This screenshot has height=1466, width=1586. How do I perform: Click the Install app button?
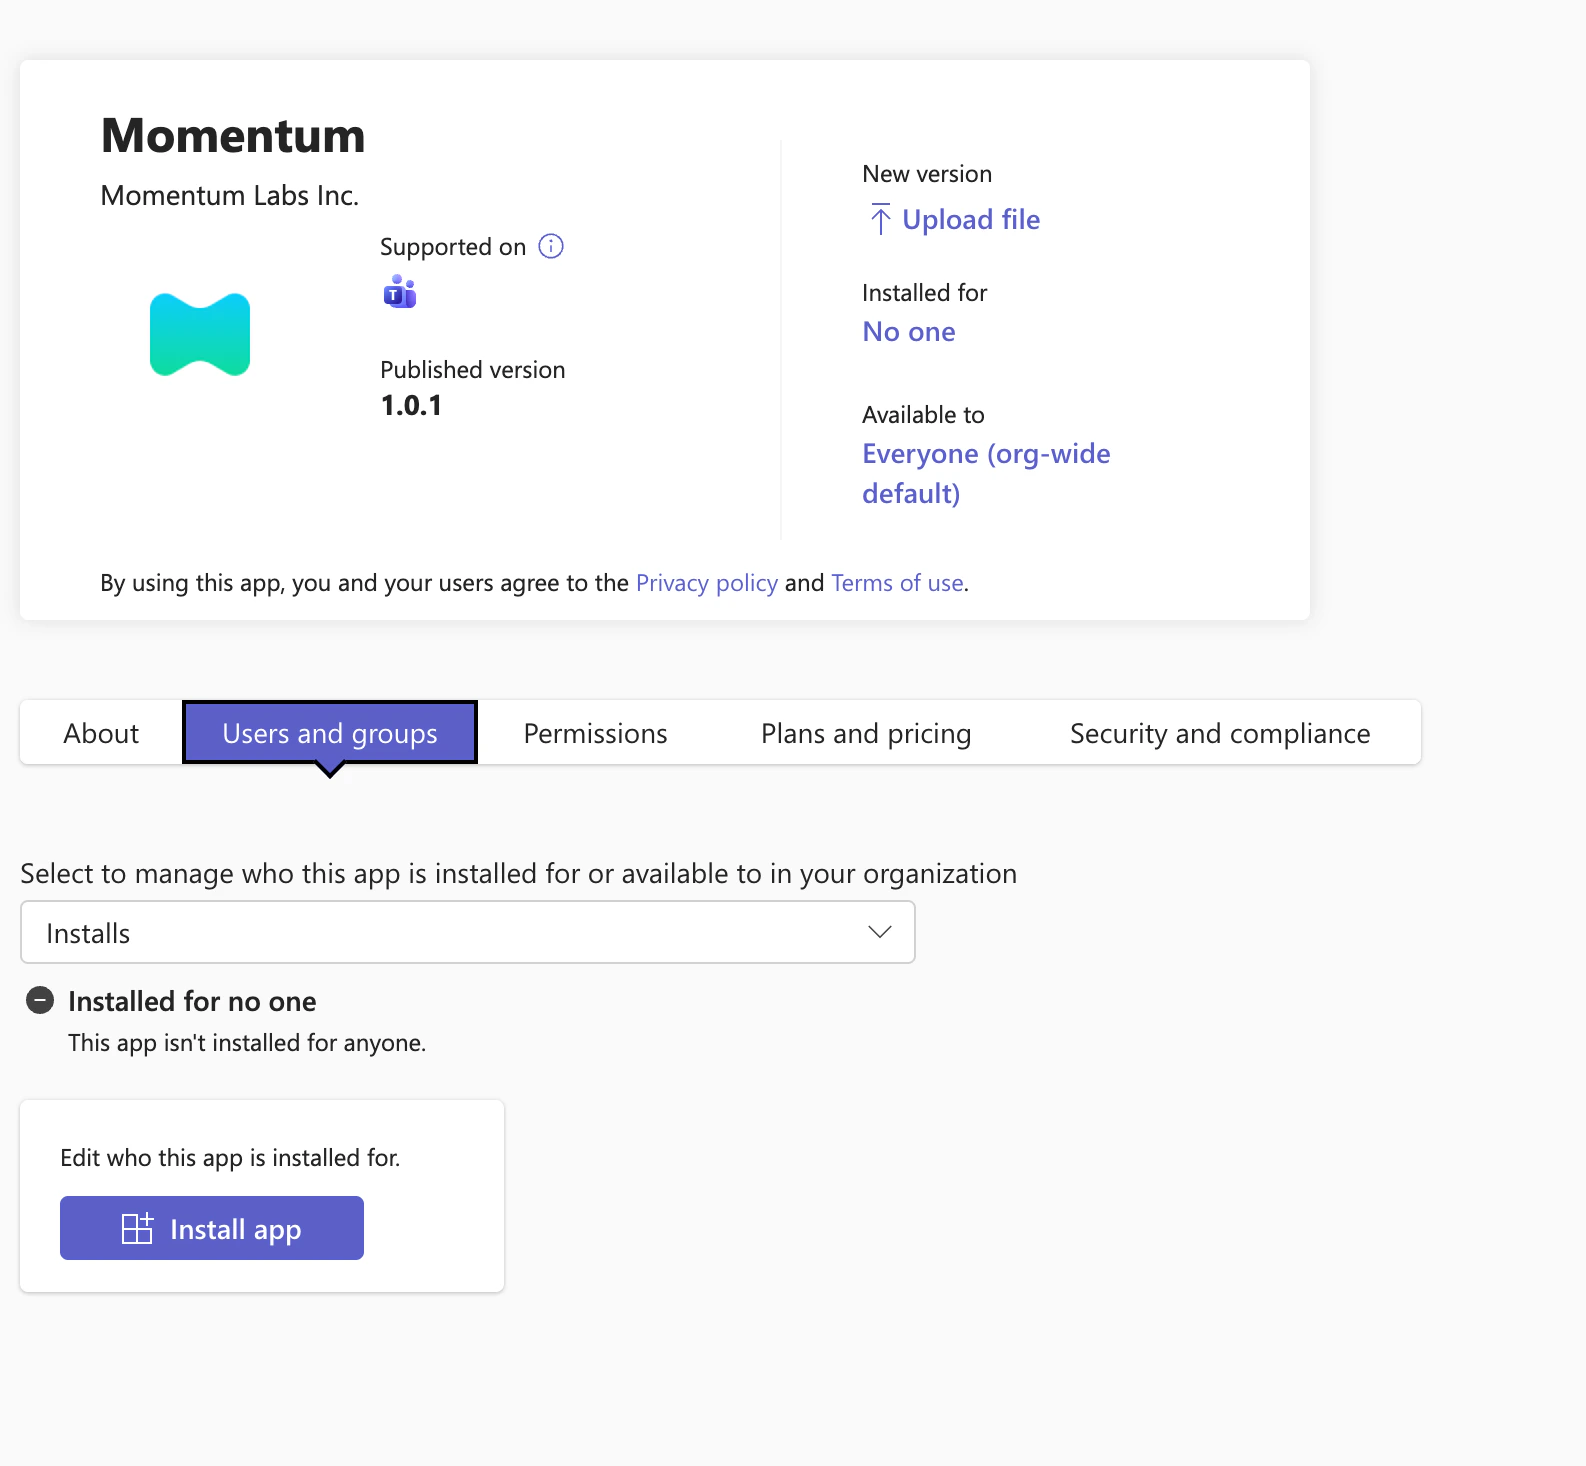tap(212, 1228)
